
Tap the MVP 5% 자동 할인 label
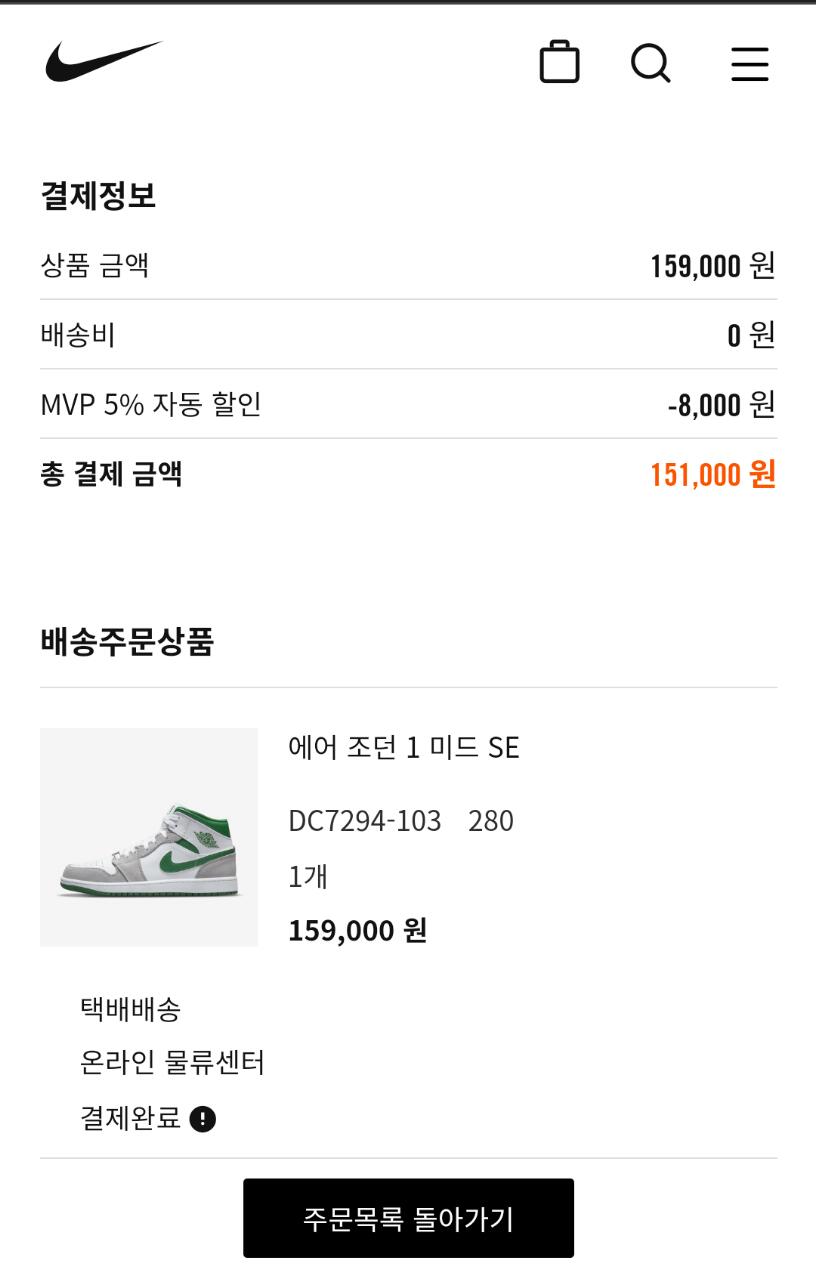150,404
